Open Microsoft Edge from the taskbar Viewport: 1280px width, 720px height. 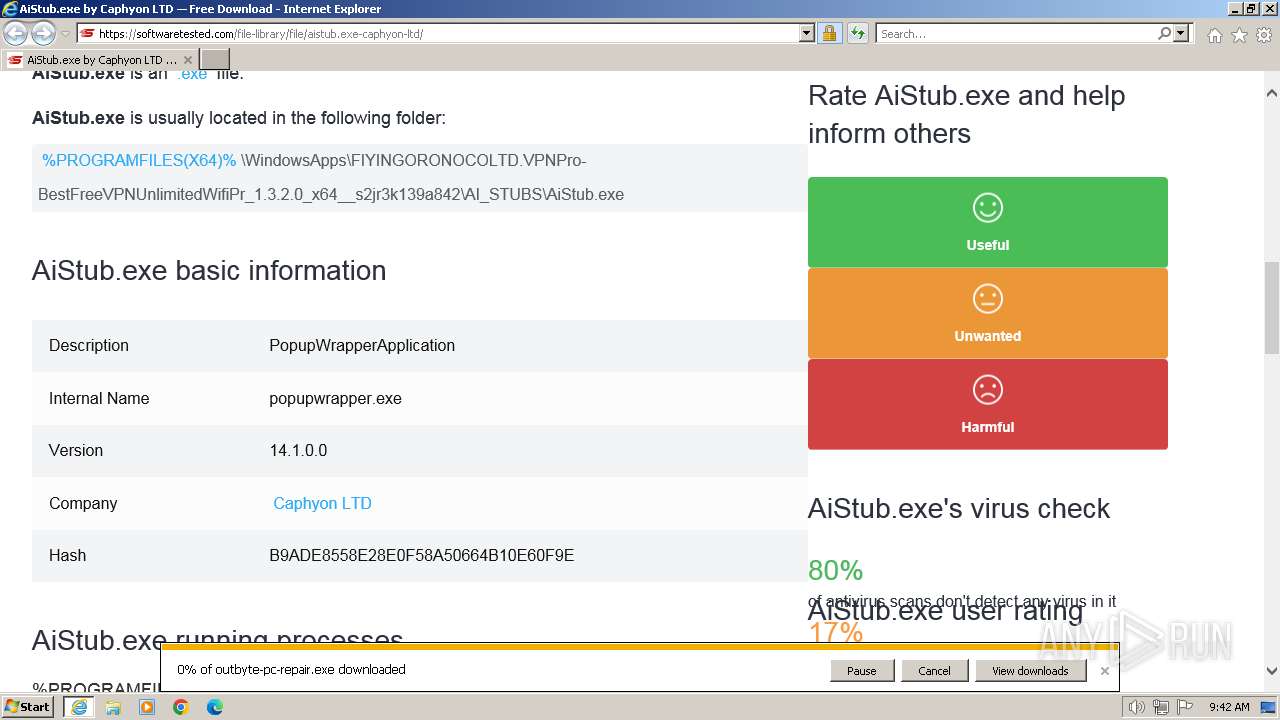click(x=215, y=707)
